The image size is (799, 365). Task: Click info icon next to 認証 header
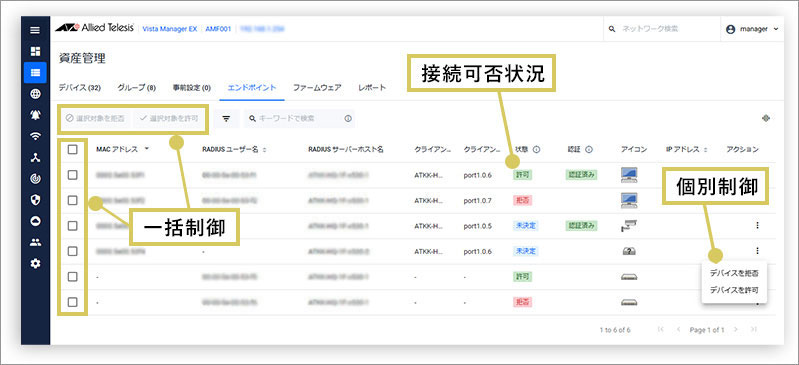(x=589, y=149)
